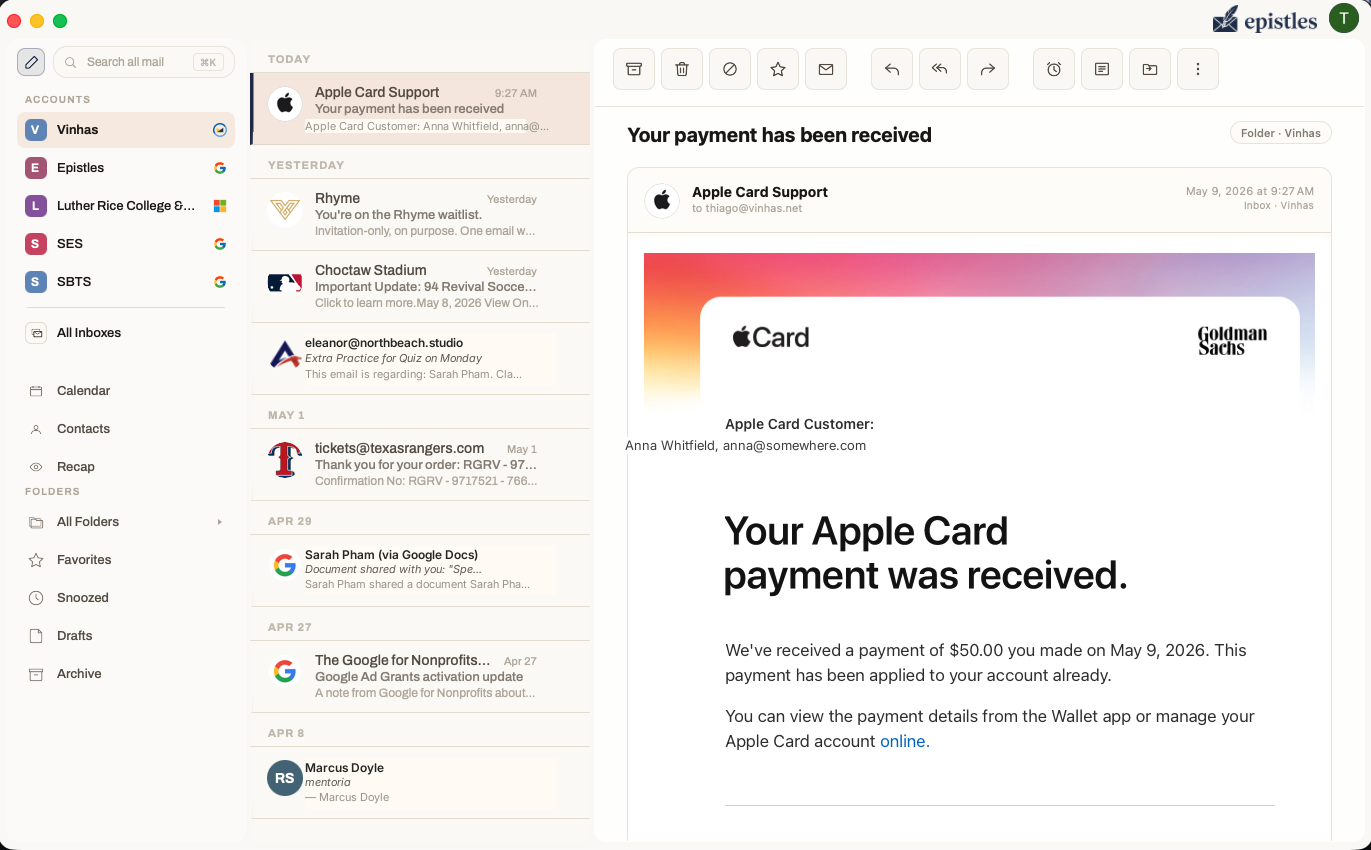Click the profile avatar labeled T
1371x850 pixels.
[x=1343, y=18]
